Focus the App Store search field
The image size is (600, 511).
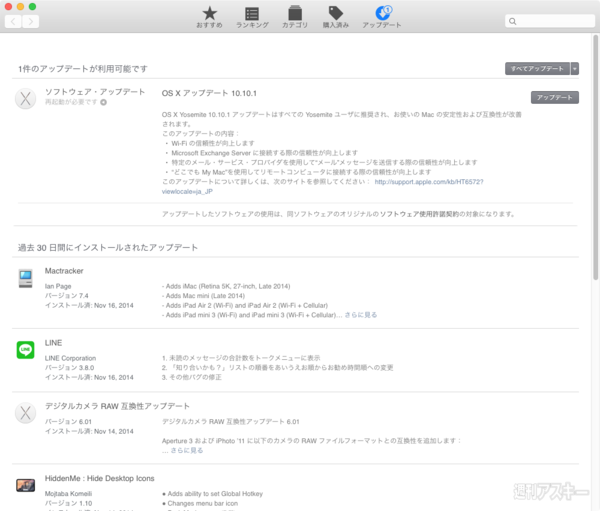pyautogui.click(x=549, y=21)
